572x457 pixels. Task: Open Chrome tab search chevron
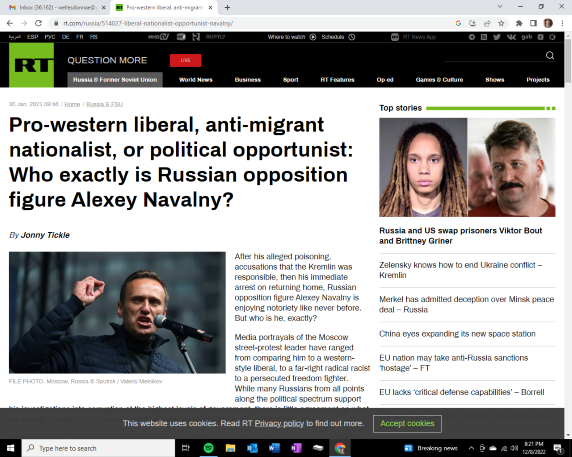(x=500, y=7)
